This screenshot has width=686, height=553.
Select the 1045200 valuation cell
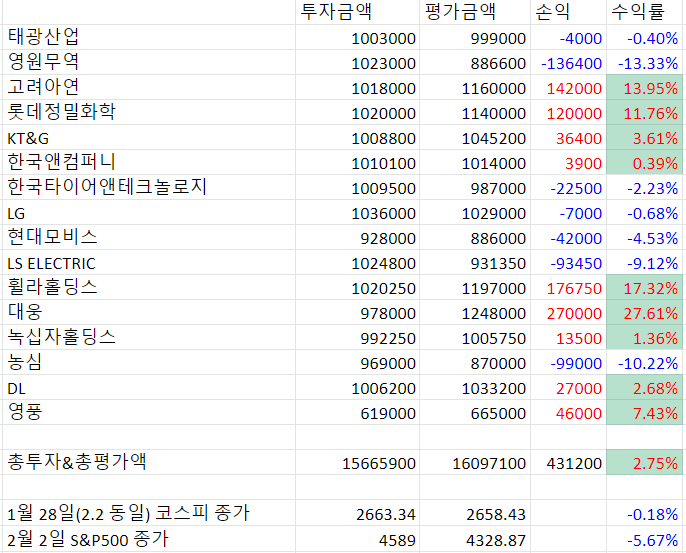pyautogui.click(x=475, y=137)
